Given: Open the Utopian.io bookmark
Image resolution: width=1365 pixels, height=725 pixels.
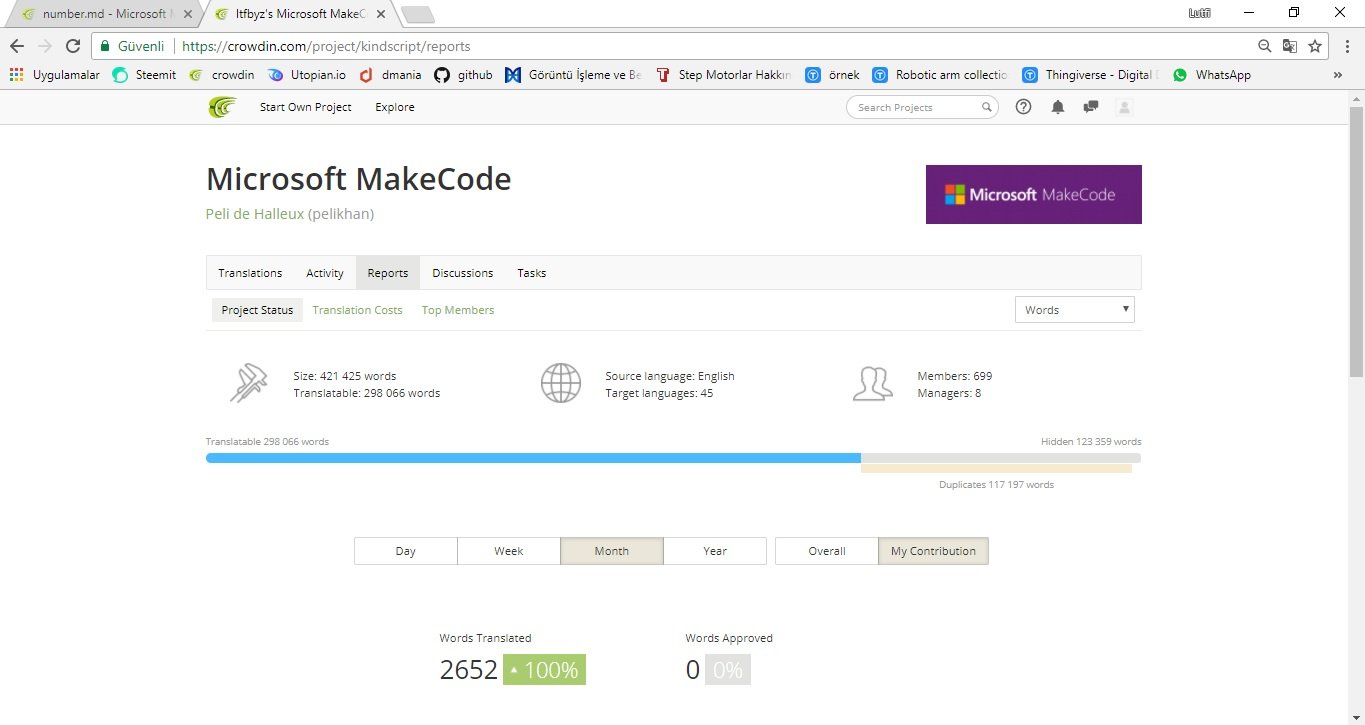Looking at the screenshot, I should 307,75.
